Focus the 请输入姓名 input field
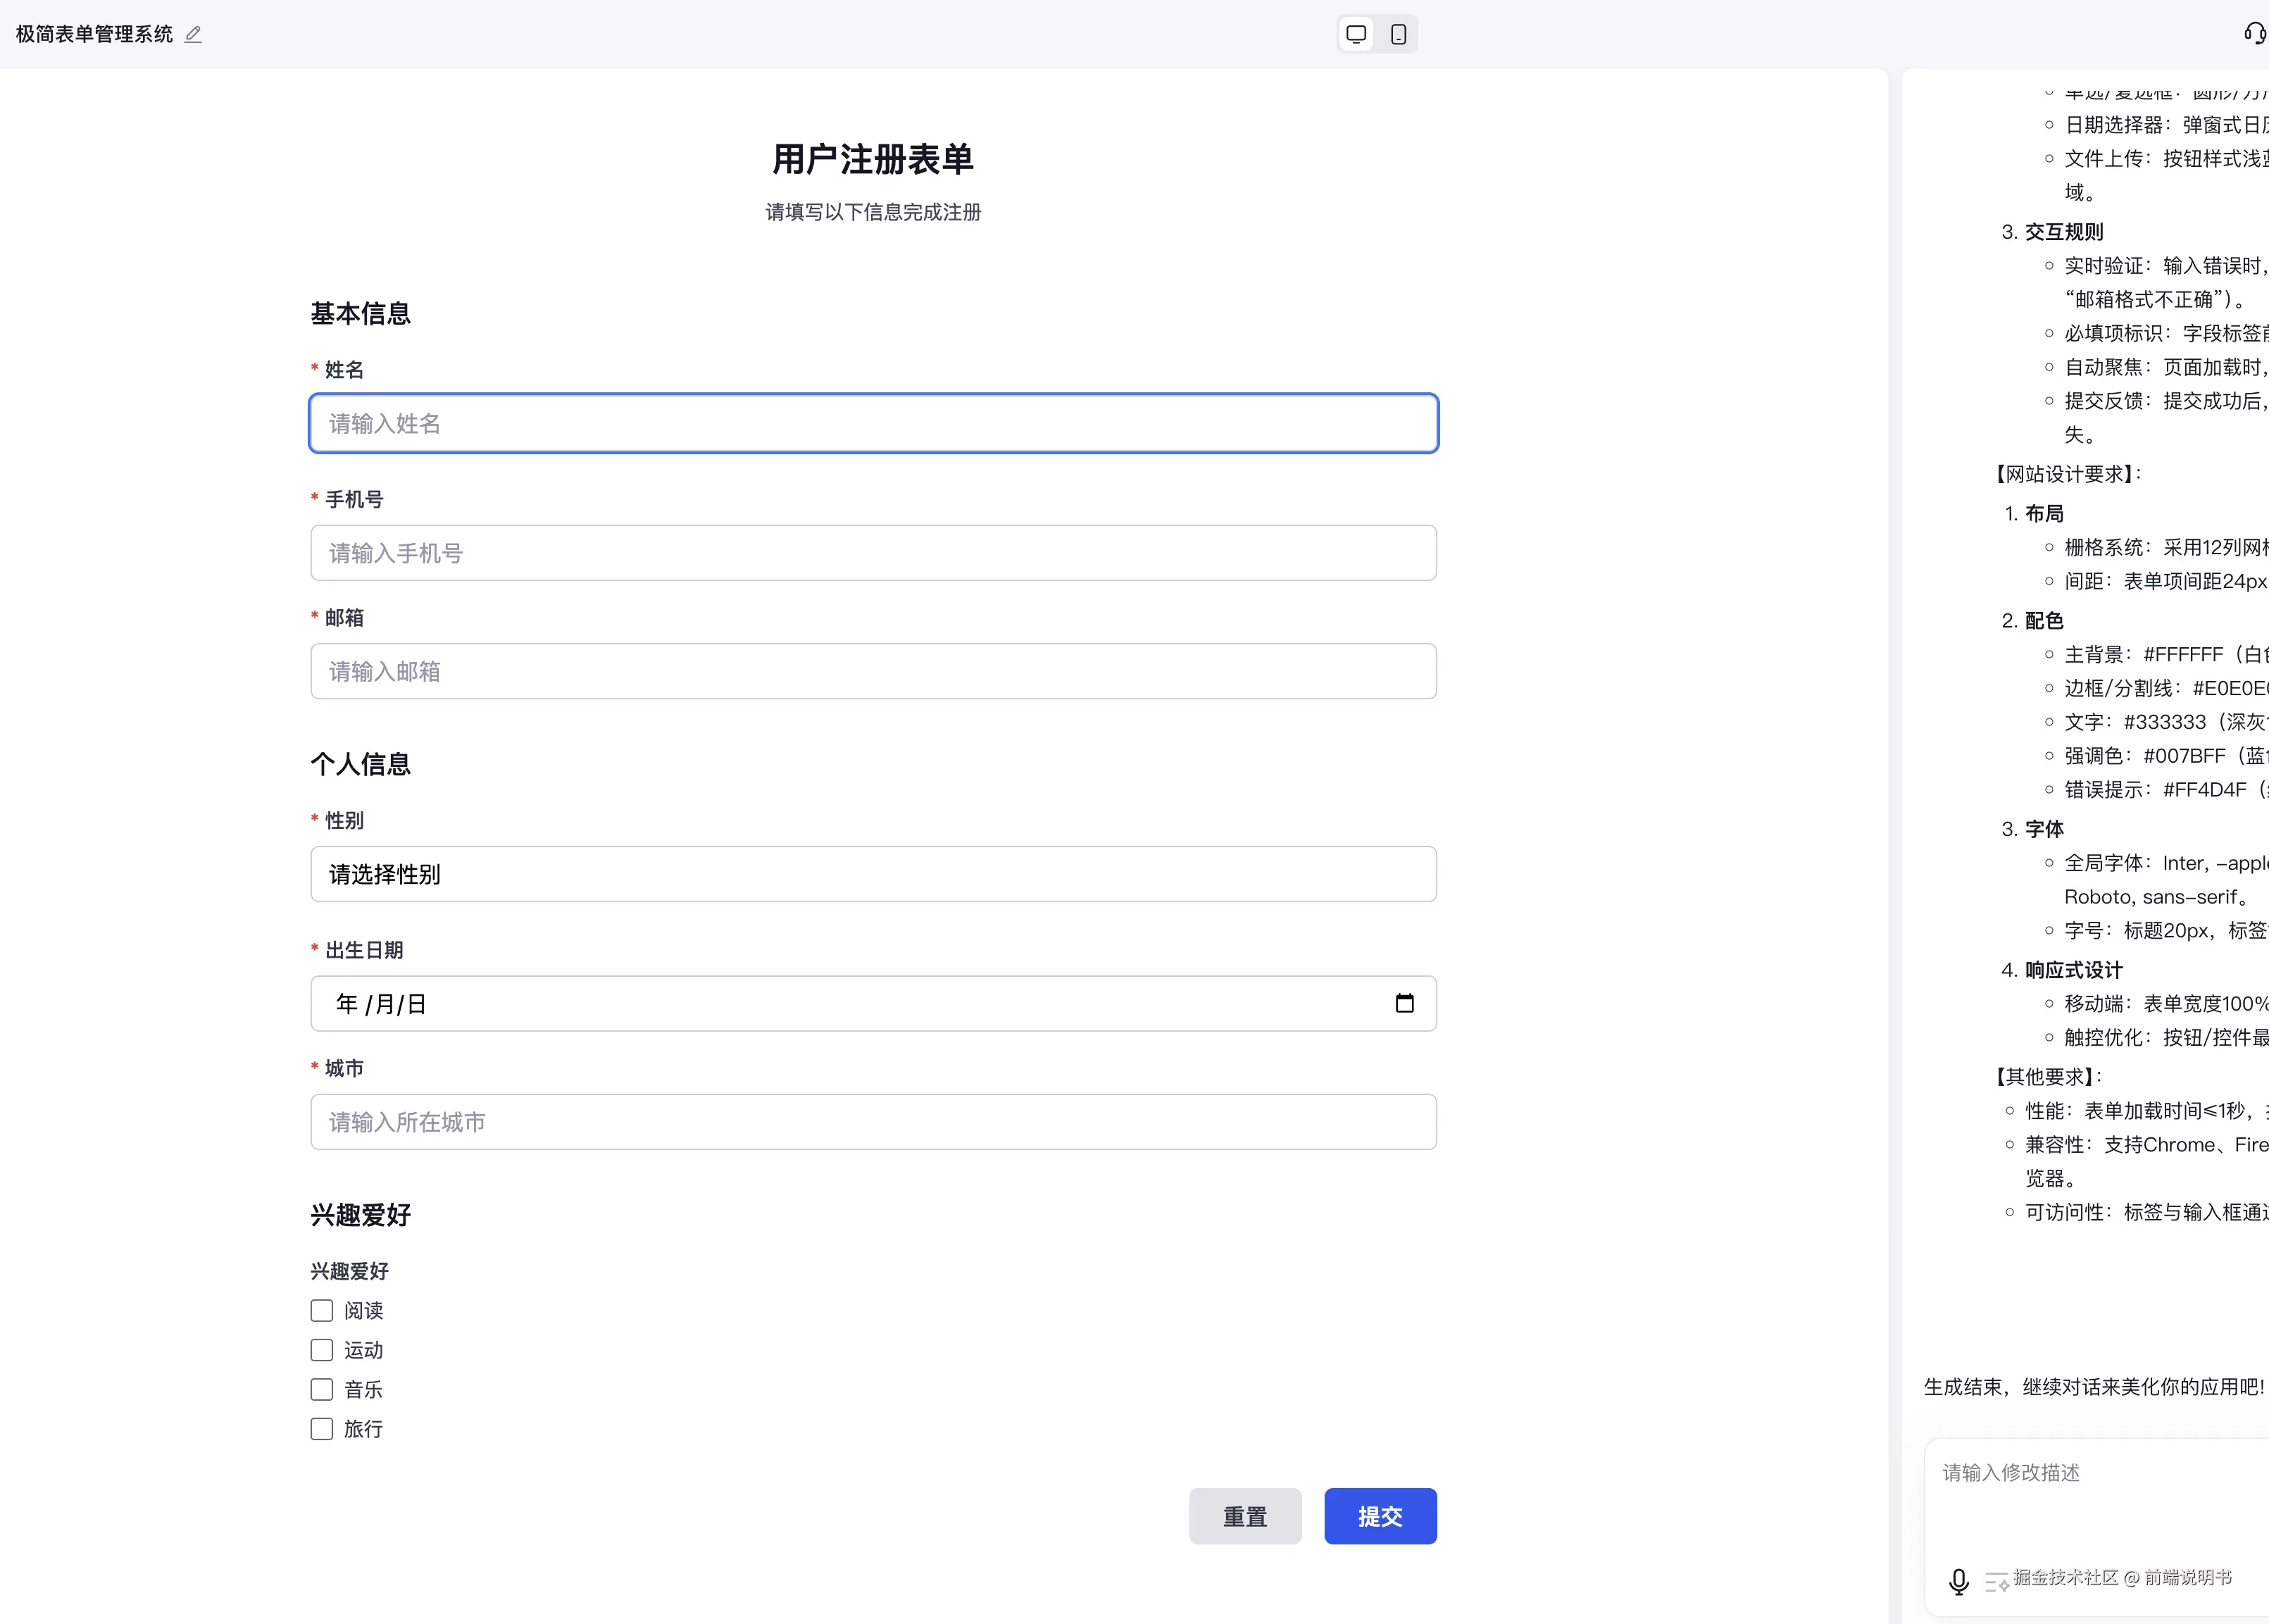Viewport: 2269px width, 1624px height. pyautogui.click(x=873, y=423)
